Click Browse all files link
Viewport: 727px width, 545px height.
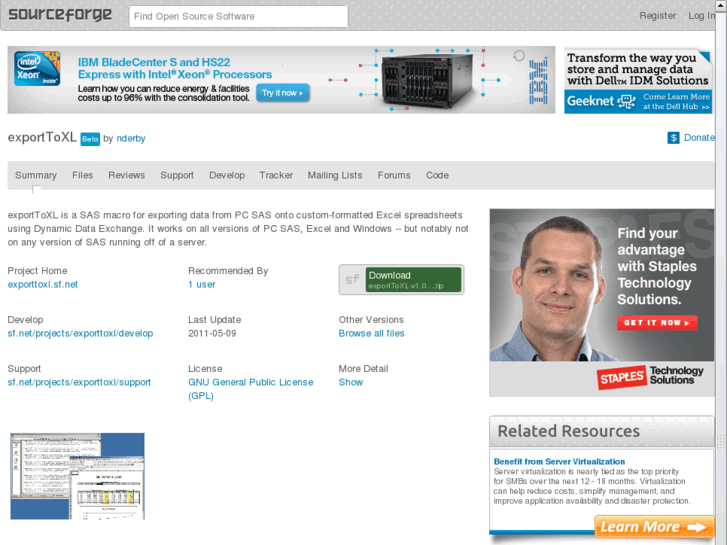pos(371,333)
